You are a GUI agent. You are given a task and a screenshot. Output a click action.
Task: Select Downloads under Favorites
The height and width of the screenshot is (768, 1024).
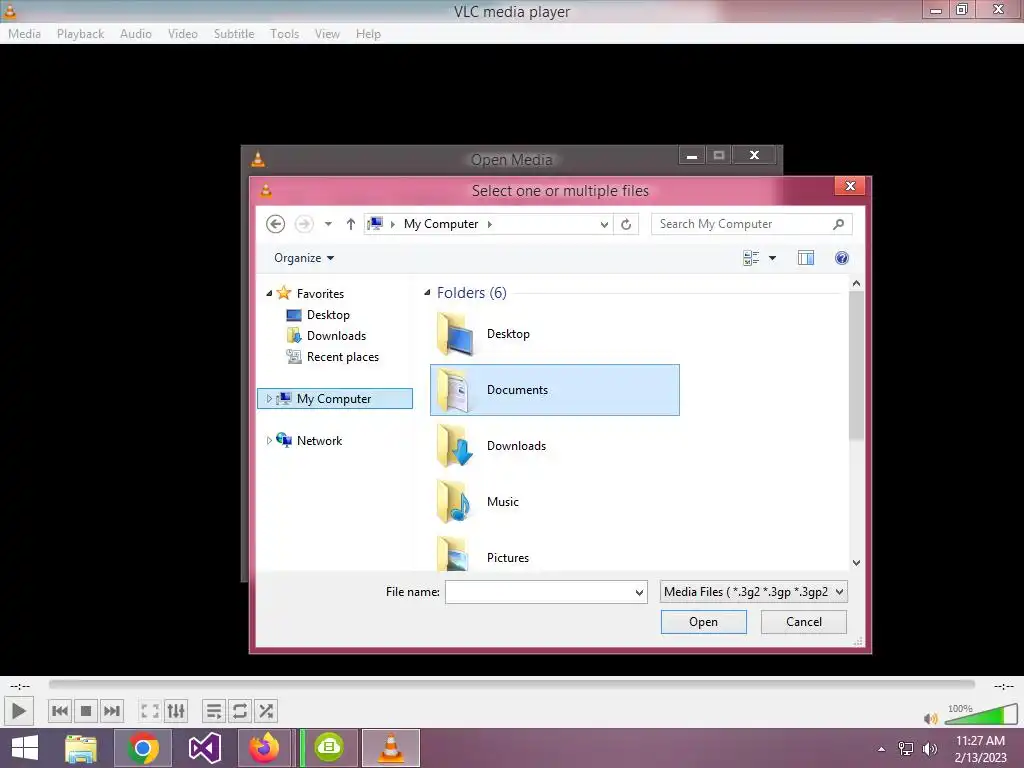pos(336,336)
